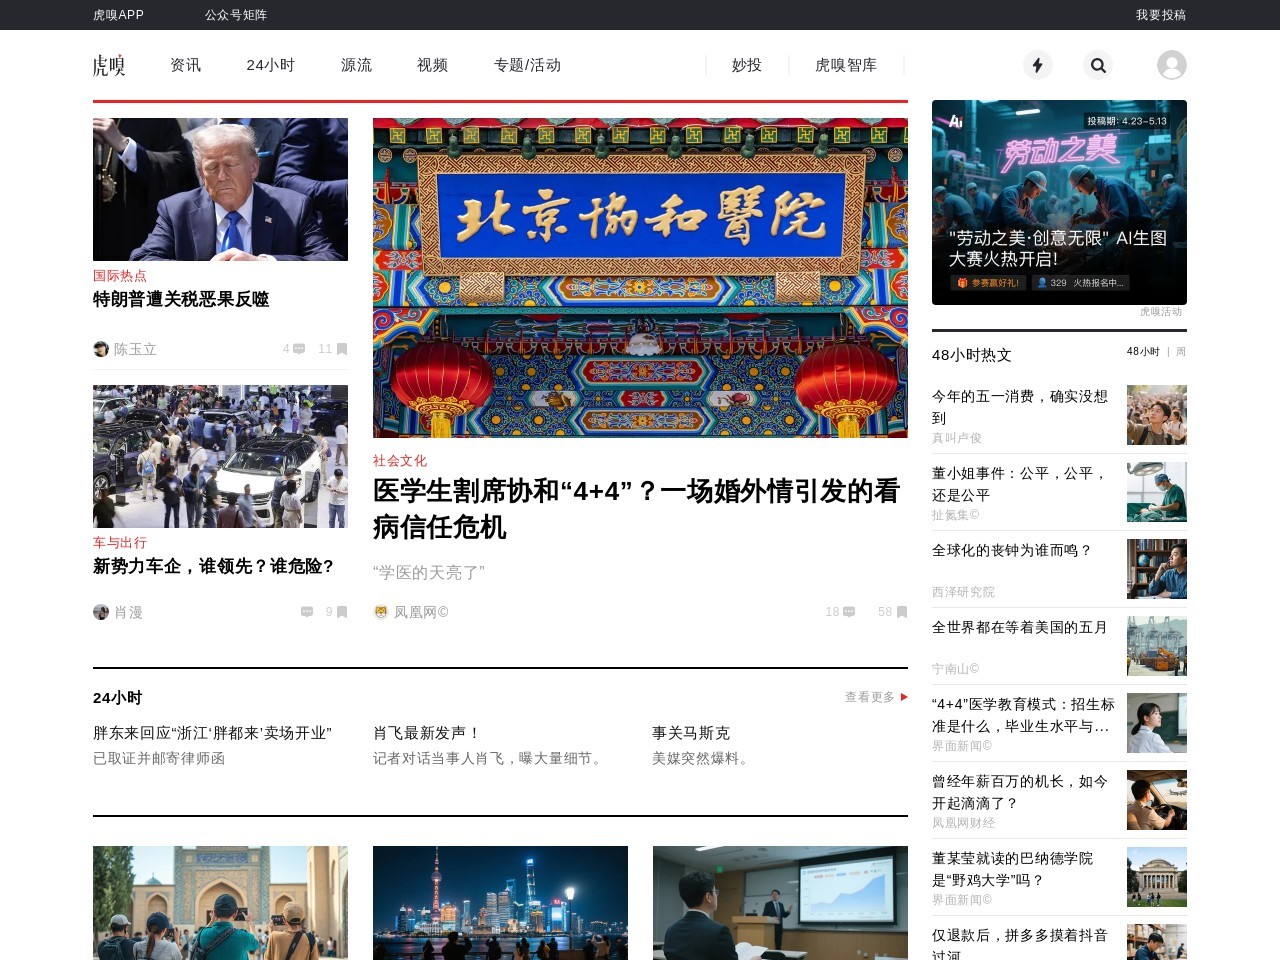This screenshot has height=960, width=1280.
Task: Open 妙投 navigation link
Action: [747, 65]
